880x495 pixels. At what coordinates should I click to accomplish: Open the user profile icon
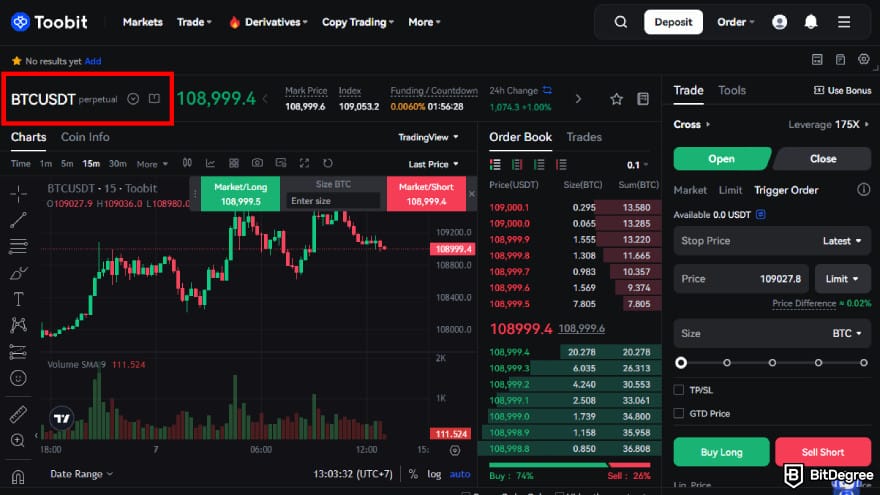(780, 22)
